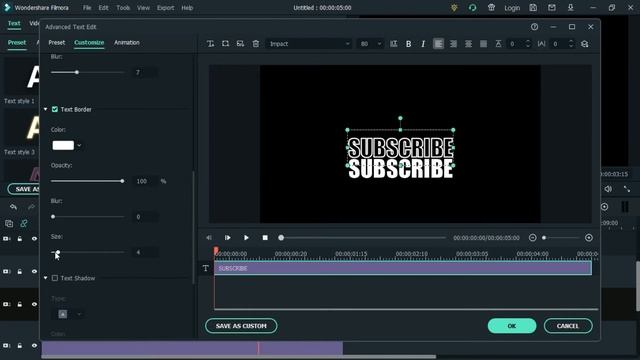This screenshot has height=360, width=640.
Task: Stop the text preview playback
Action: (265, 238)
